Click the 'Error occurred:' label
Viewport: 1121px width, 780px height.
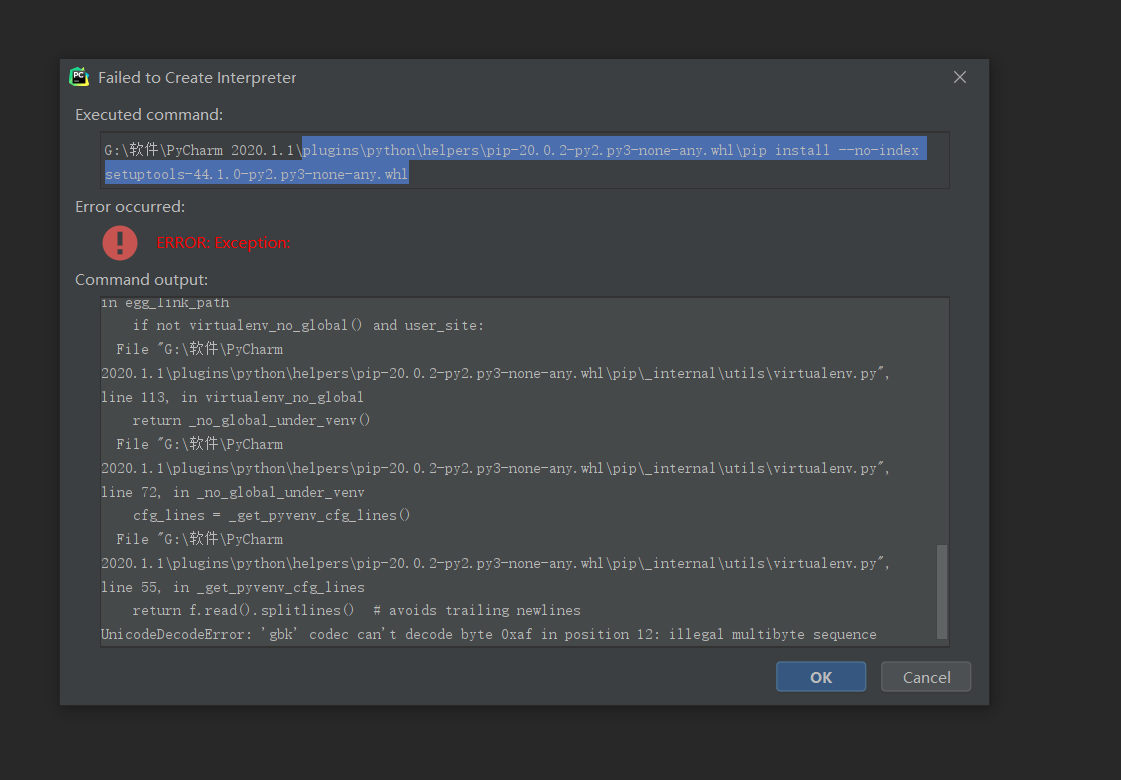coord(130,207)
